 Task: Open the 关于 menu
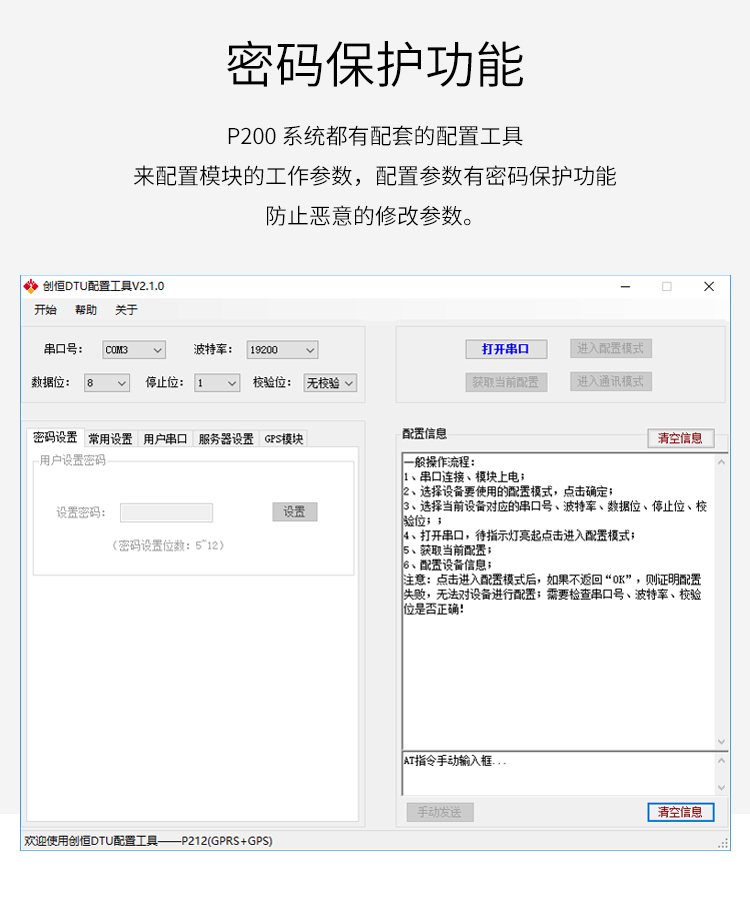(126, 310)
